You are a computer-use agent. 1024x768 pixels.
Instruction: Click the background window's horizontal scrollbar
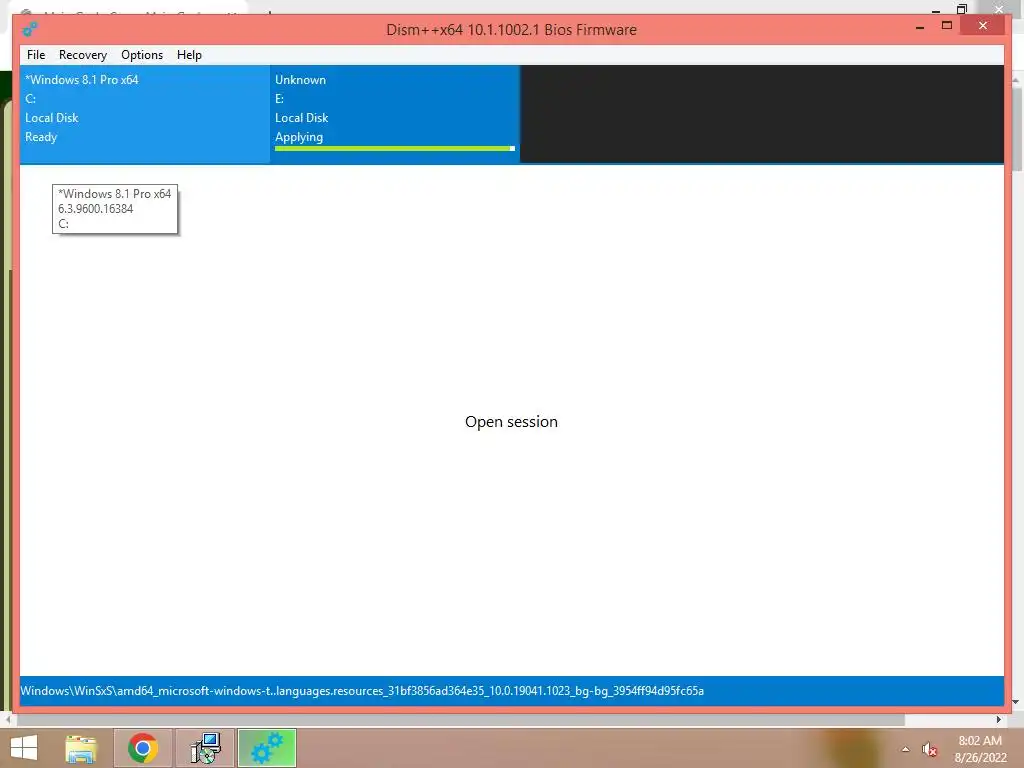(x=460, y=720)
